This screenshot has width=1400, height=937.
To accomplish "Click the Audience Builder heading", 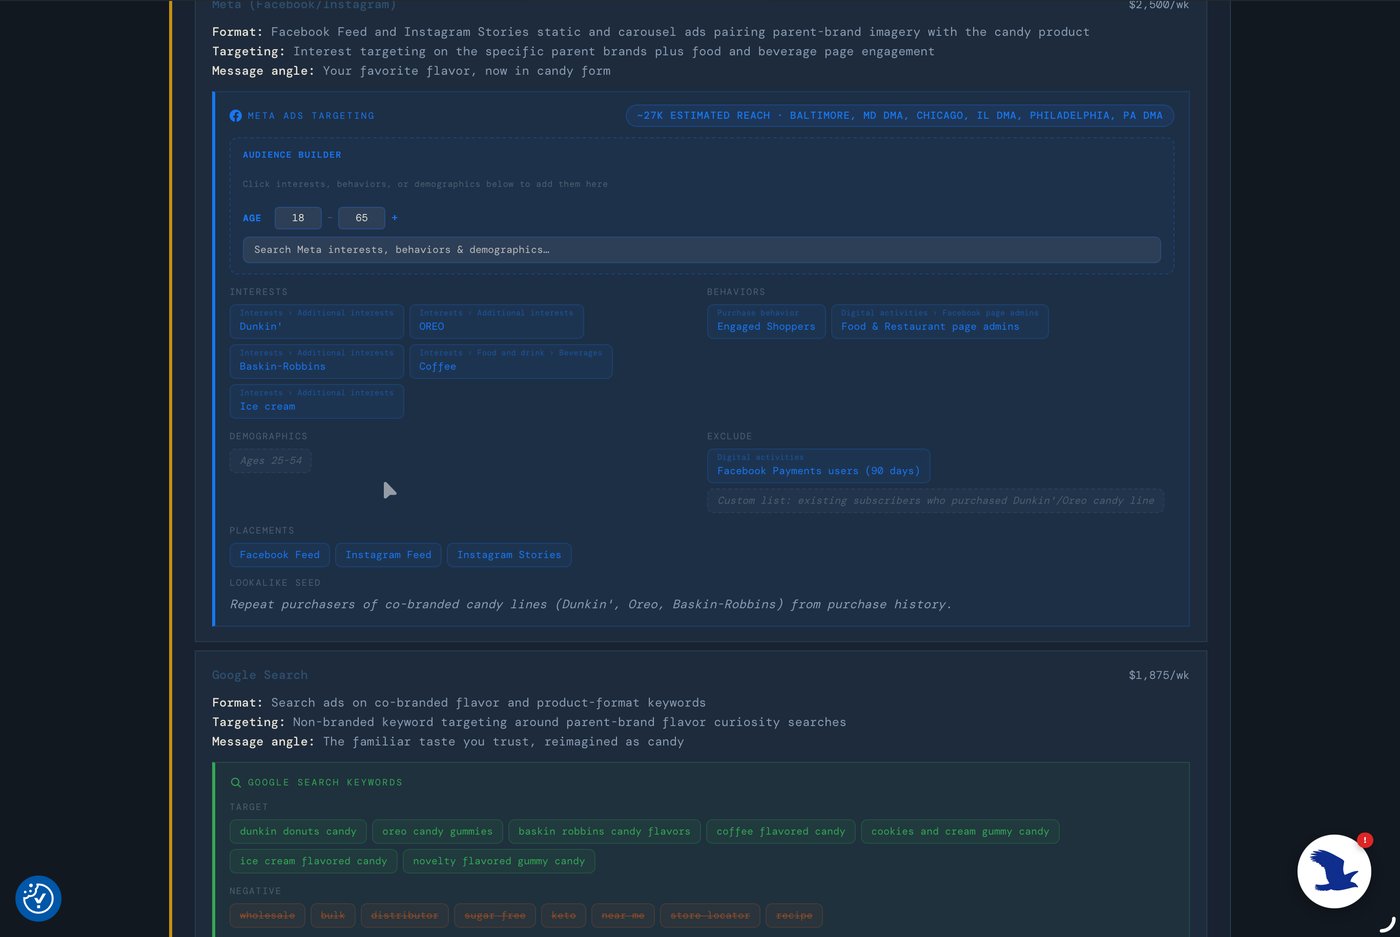I will click(x=292, y=155).
